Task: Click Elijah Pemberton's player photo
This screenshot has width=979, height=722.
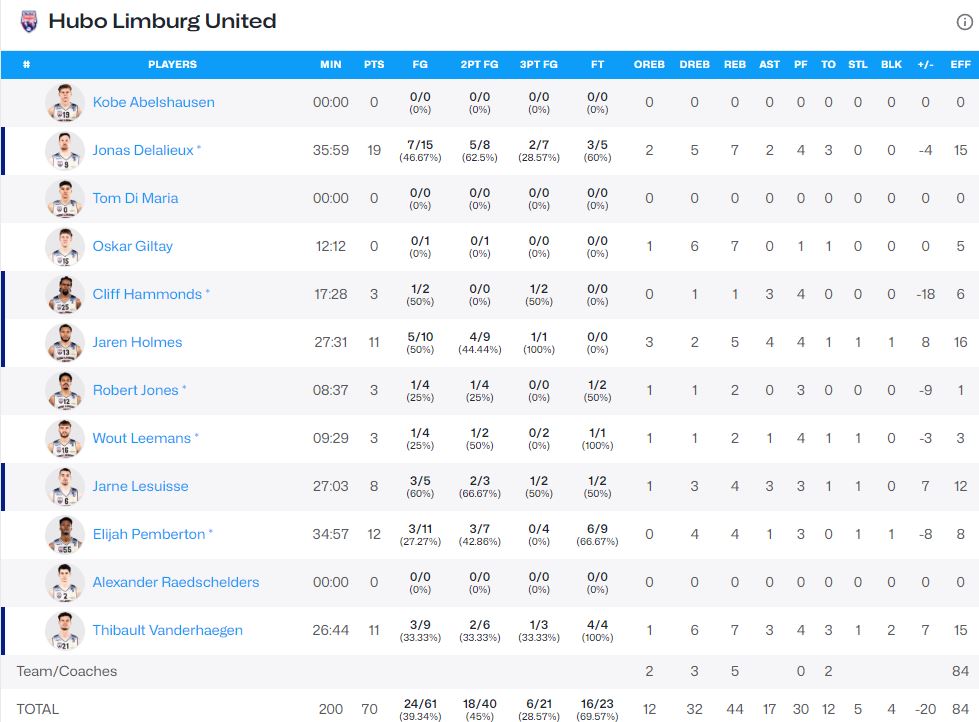Action: coord(64,535)
